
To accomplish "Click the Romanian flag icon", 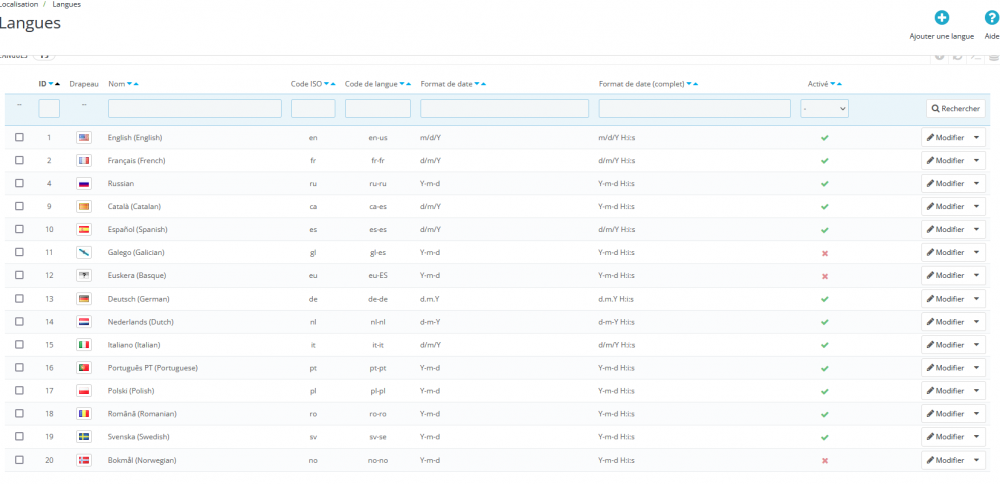I will [84, 413].
